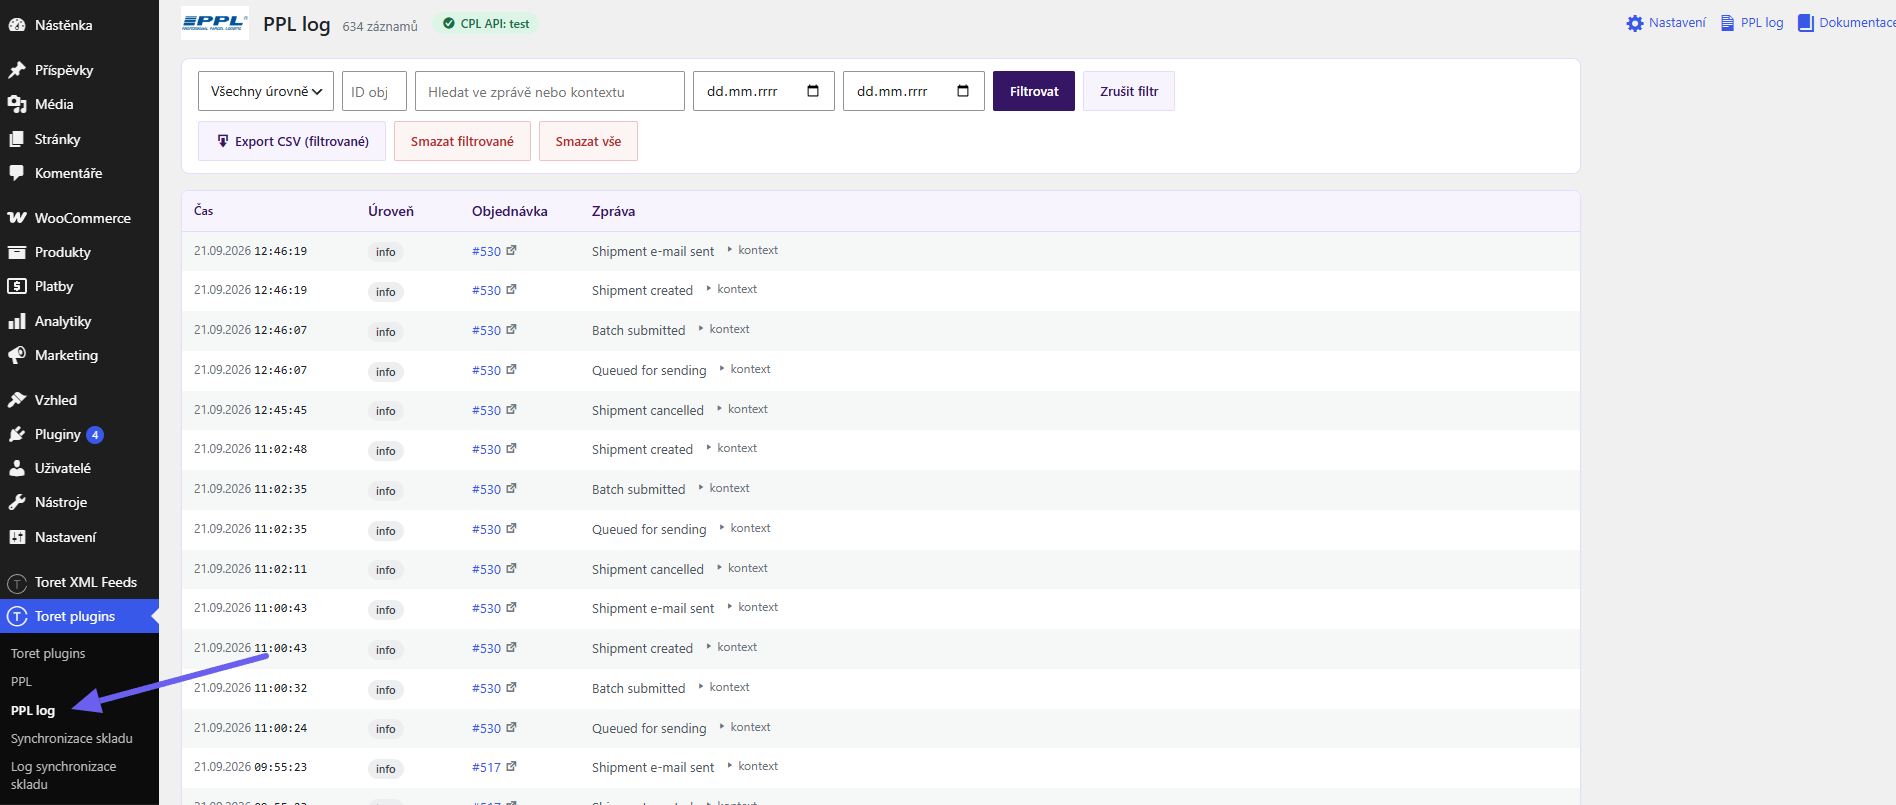The width and height of the screenshot is (1896, 805).
Task: Open order #517 link
Action: (486, 768)
